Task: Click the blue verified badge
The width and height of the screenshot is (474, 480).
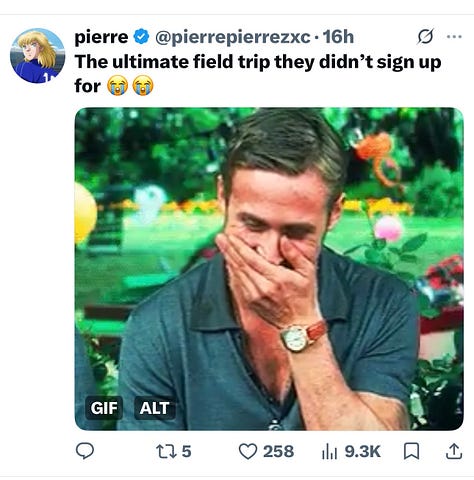Action: 141,36
